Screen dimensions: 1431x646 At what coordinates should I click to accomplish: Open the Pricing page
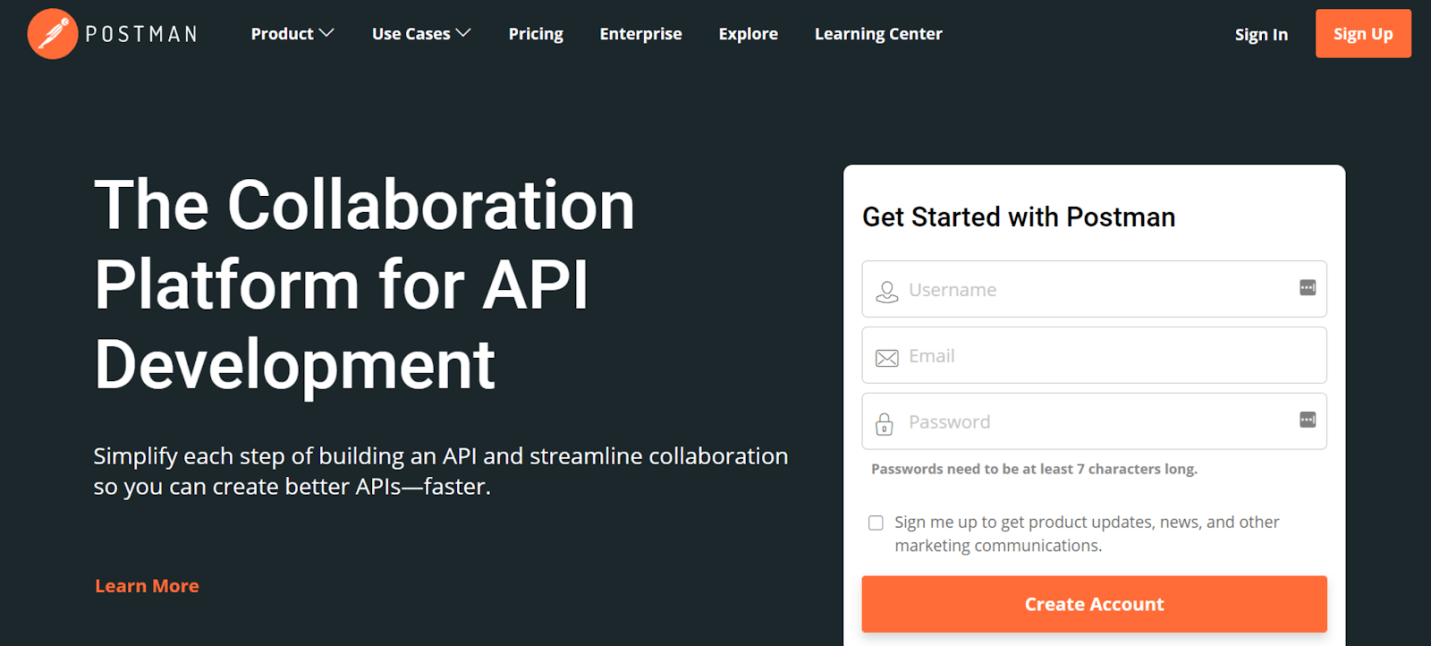pyautogui.click(x=536, y=34)
